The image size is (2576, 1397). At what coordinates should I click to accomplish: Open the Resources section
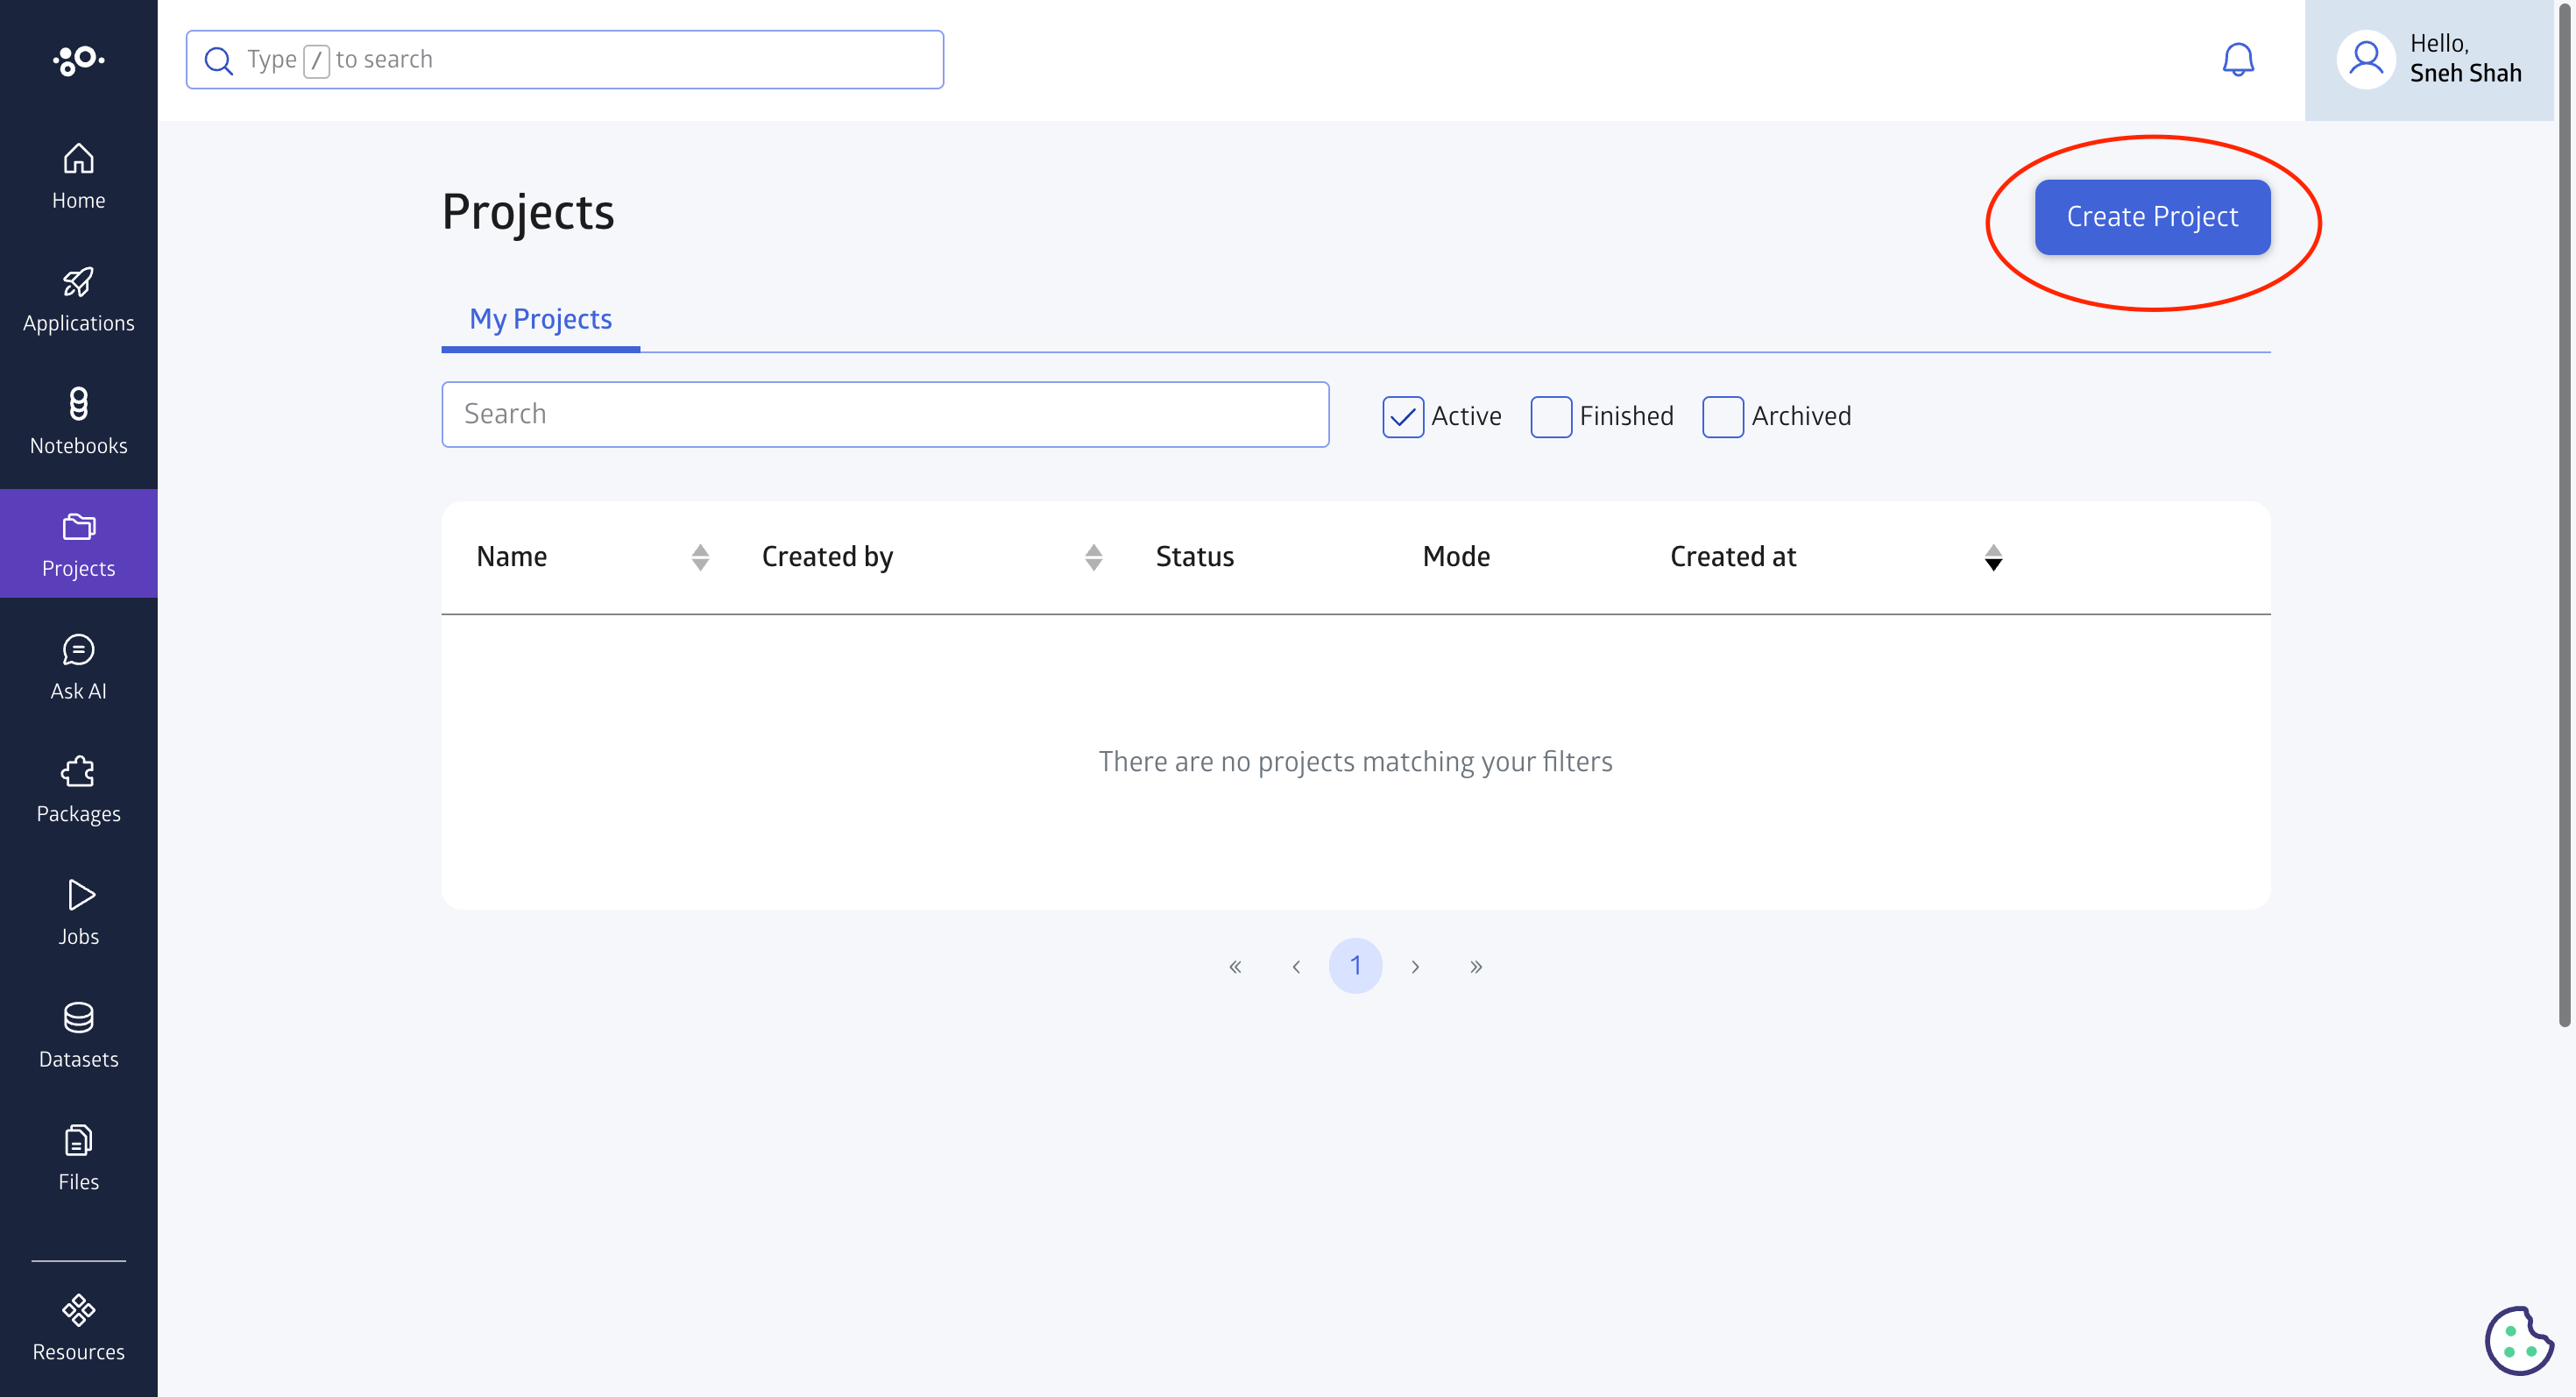pyautogui.click(x=78, y=1327)
